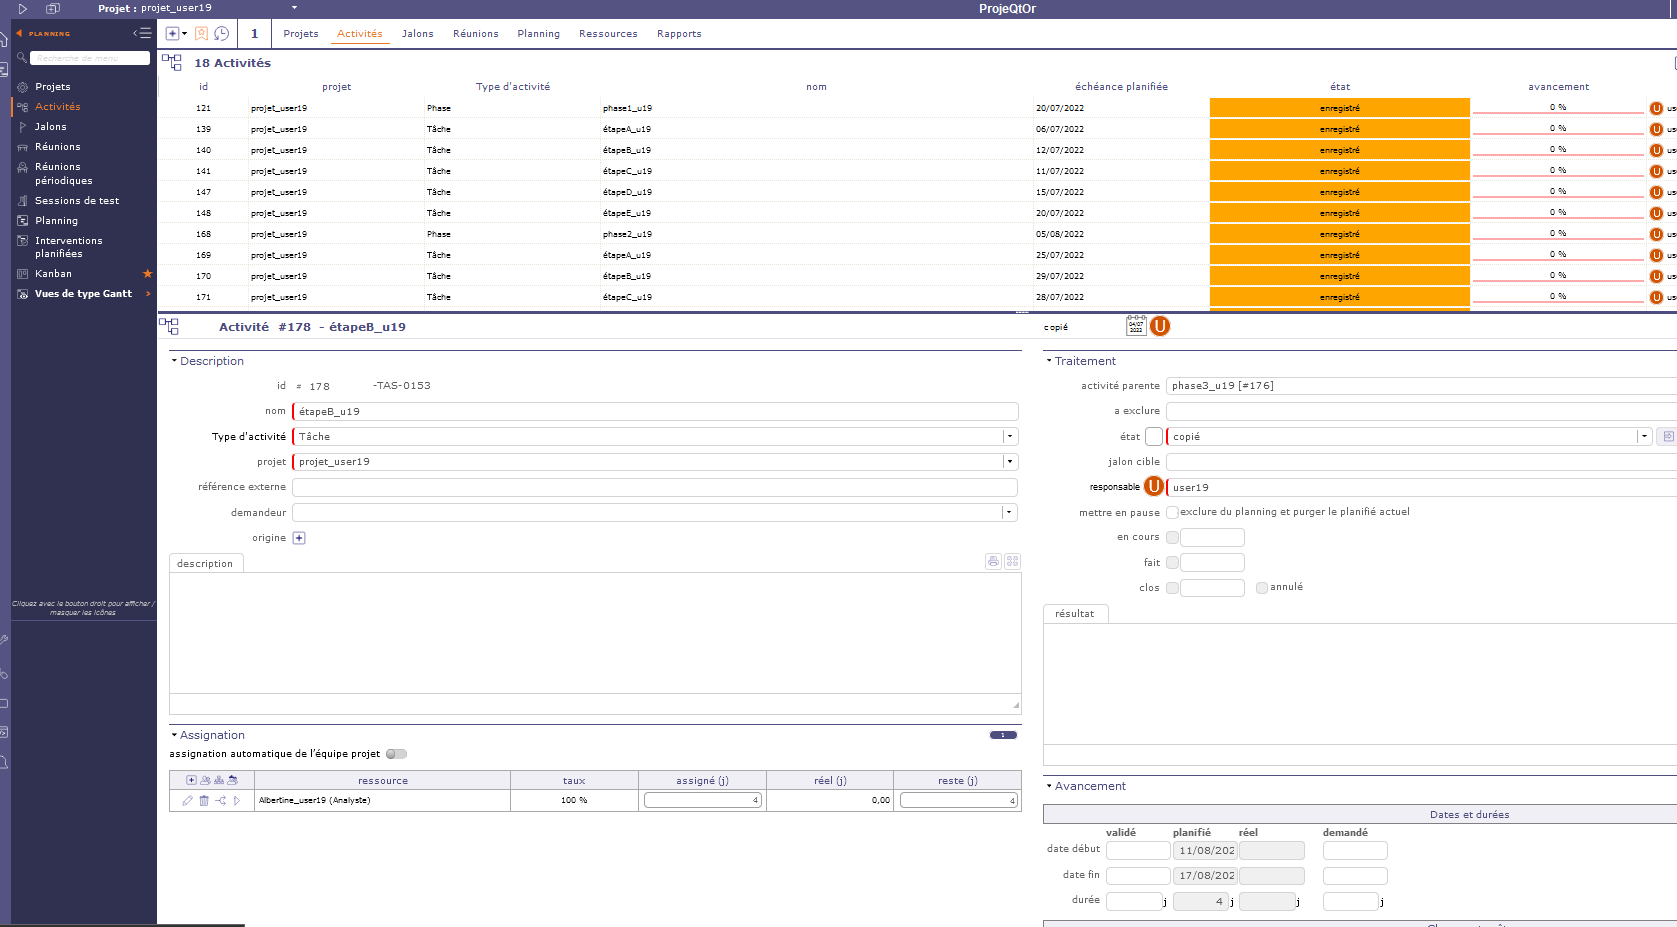Collapse the left menu with the hide icon
The height and width of the screenshot is (927, 1677).
click(142, 33)
